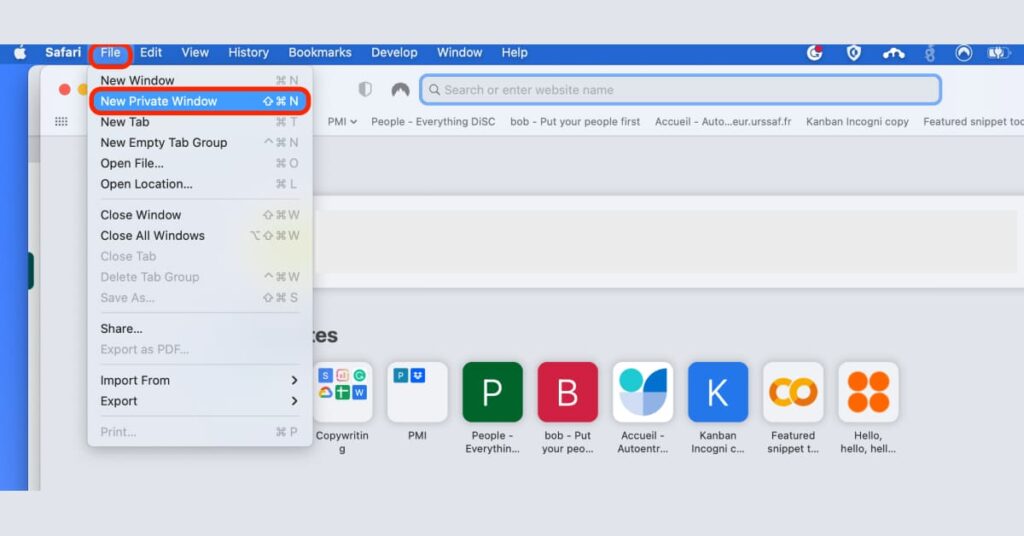Click the Search or enter website name field
Viewport: 1024px width, 536px height.
(680, 90)
